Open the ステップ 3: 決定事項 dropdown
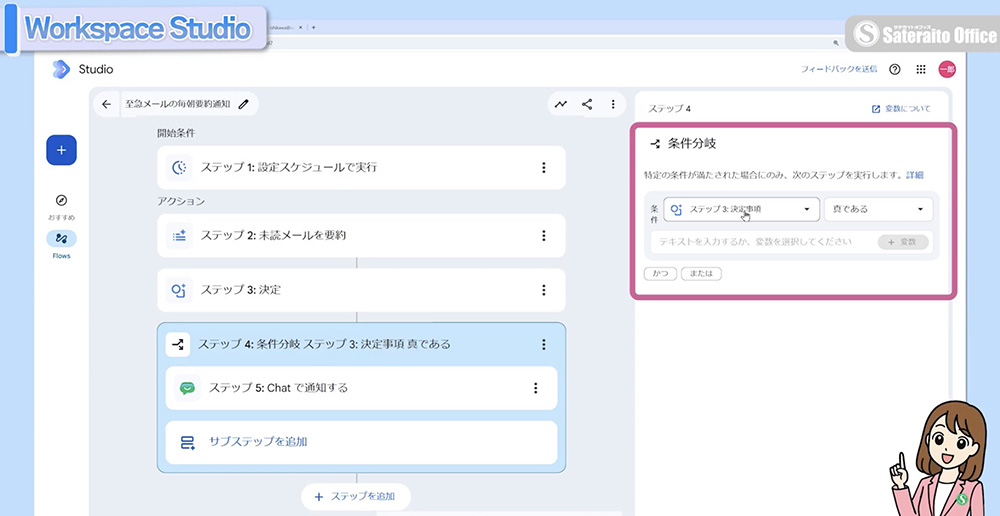The image size is (1000, 516). click(741, 209)
